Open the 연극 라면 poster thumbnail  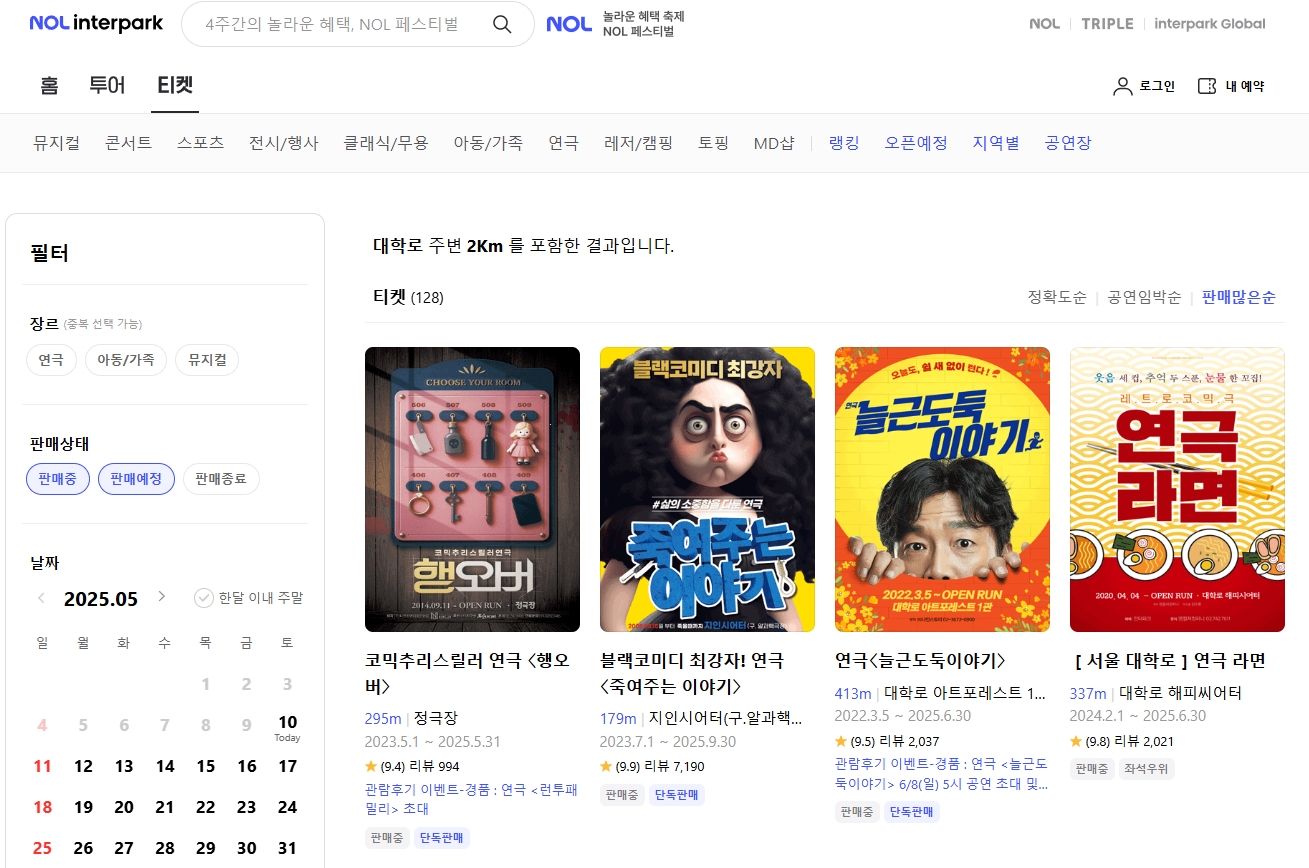(1177, 489)
